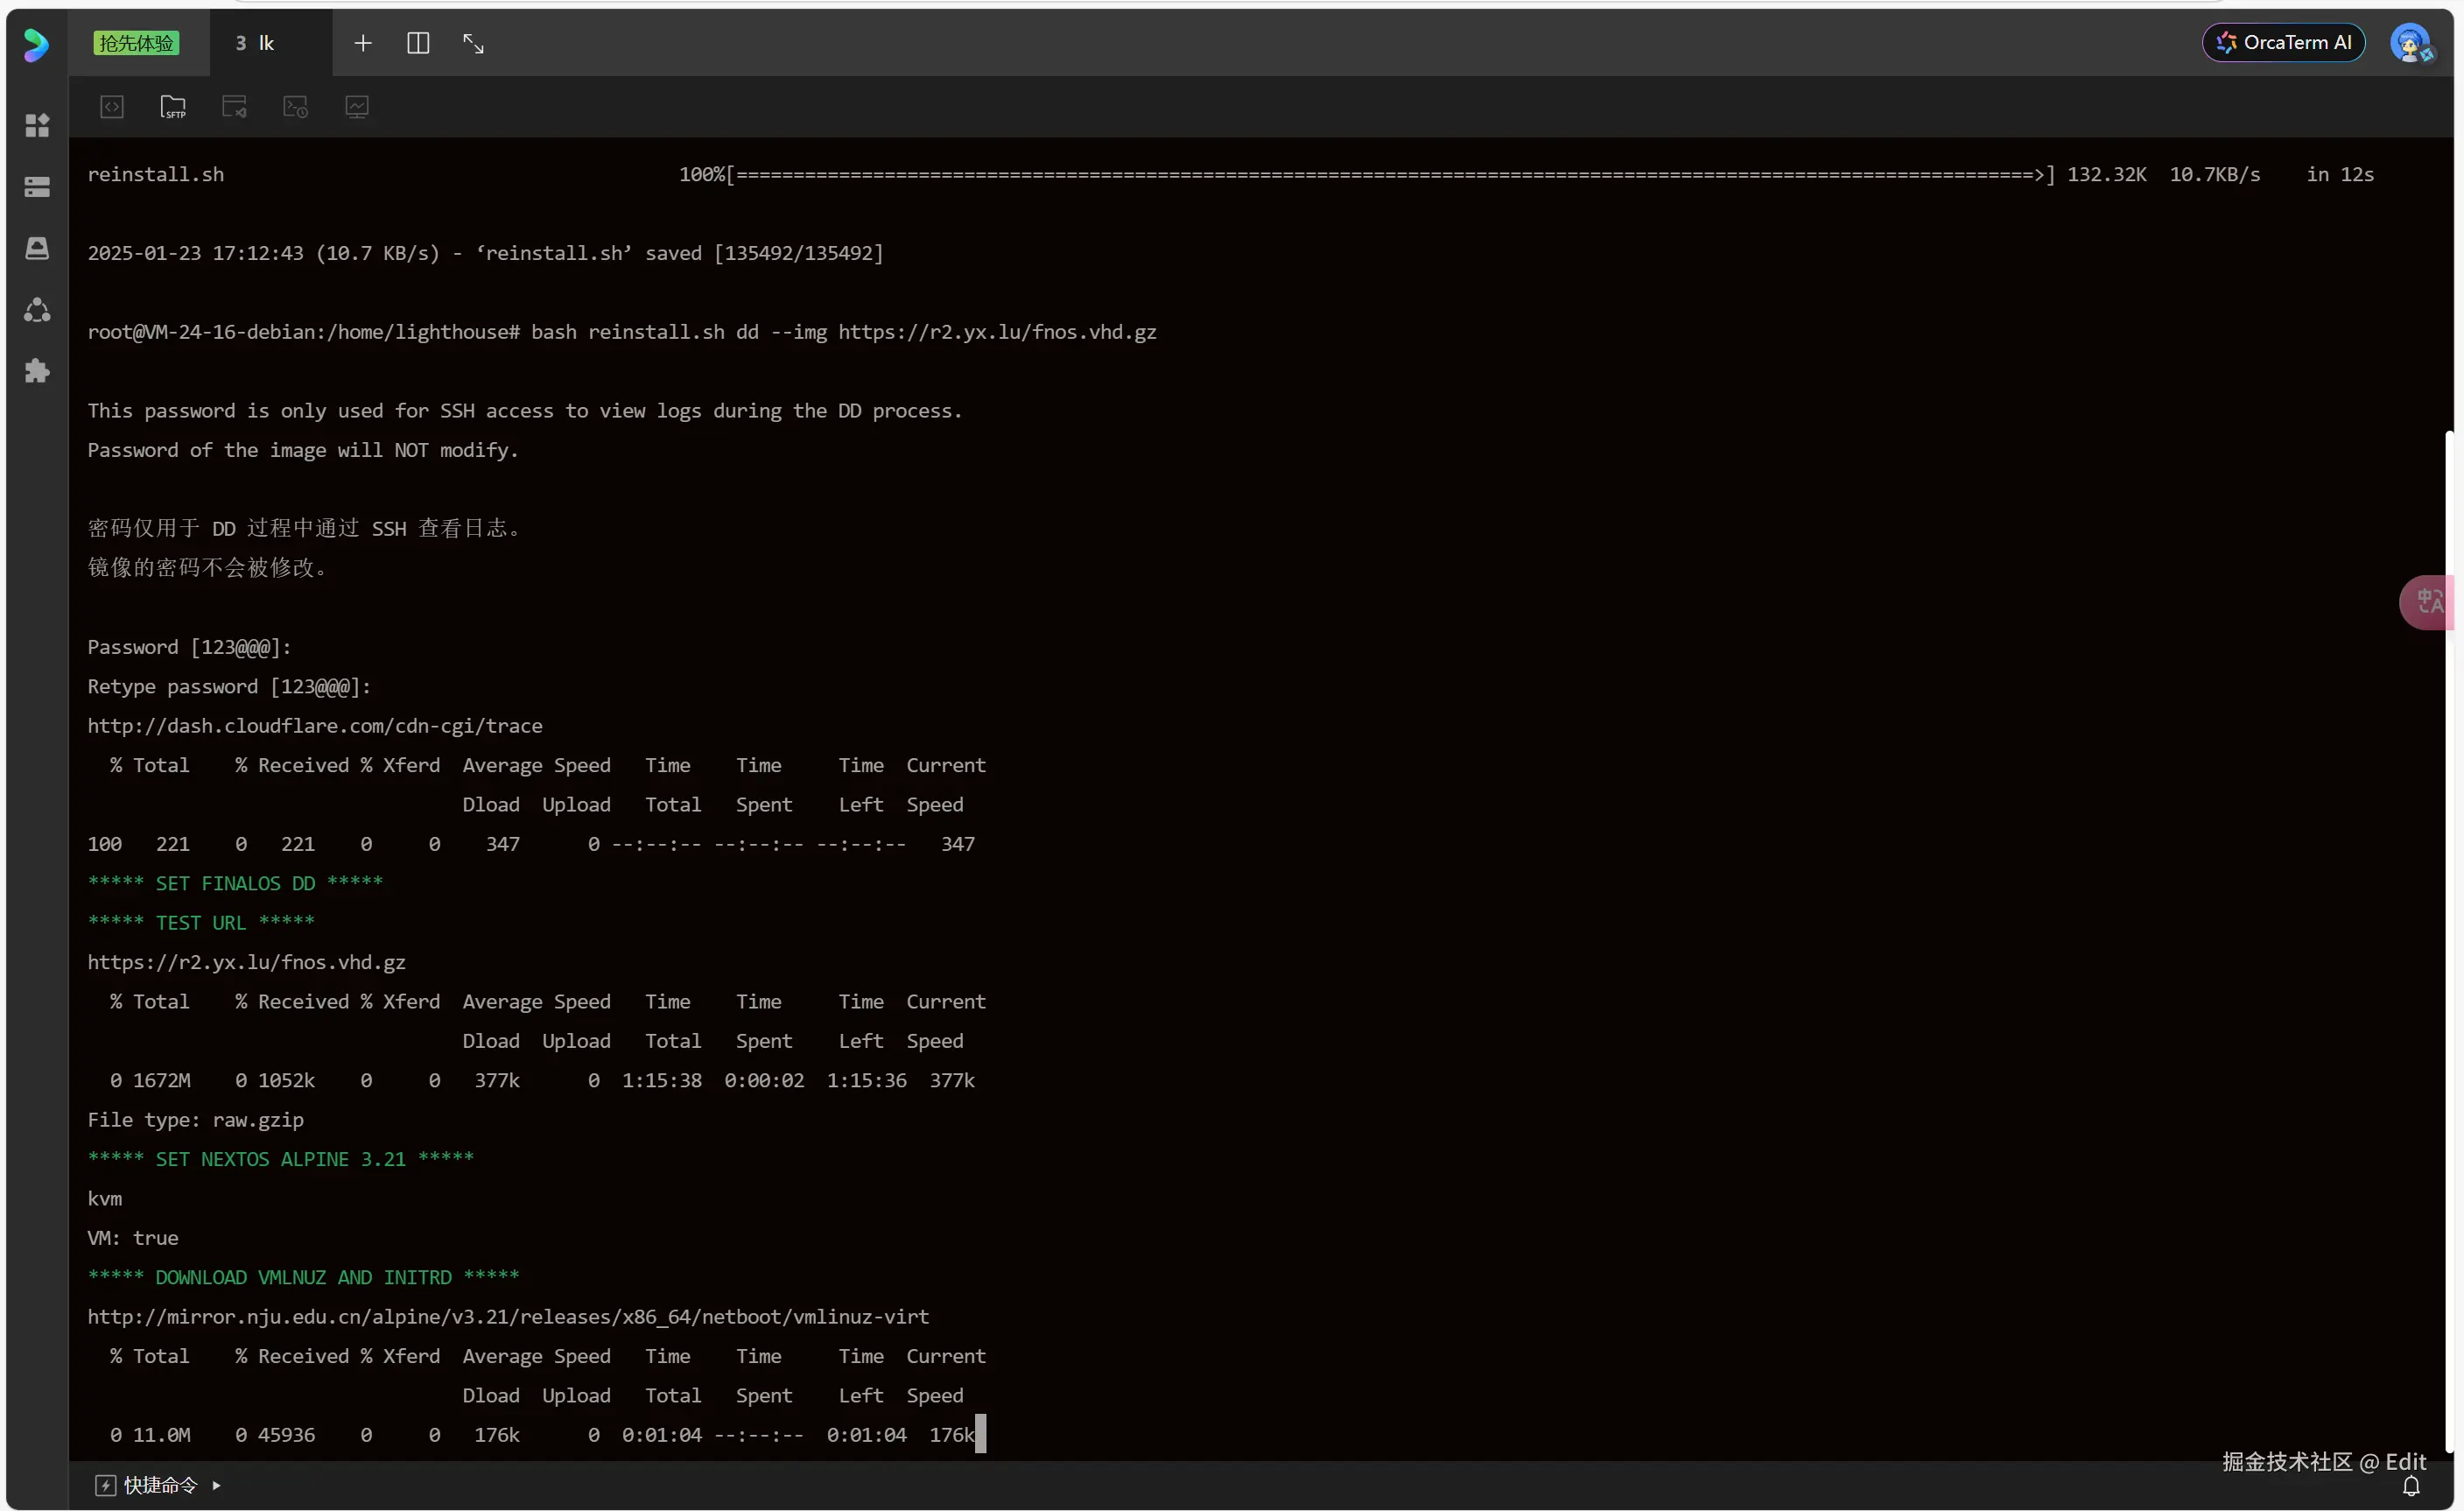Open the performance monitor icon
2464x1511 pixels.
pyautogui.click(x=357, y=106)
